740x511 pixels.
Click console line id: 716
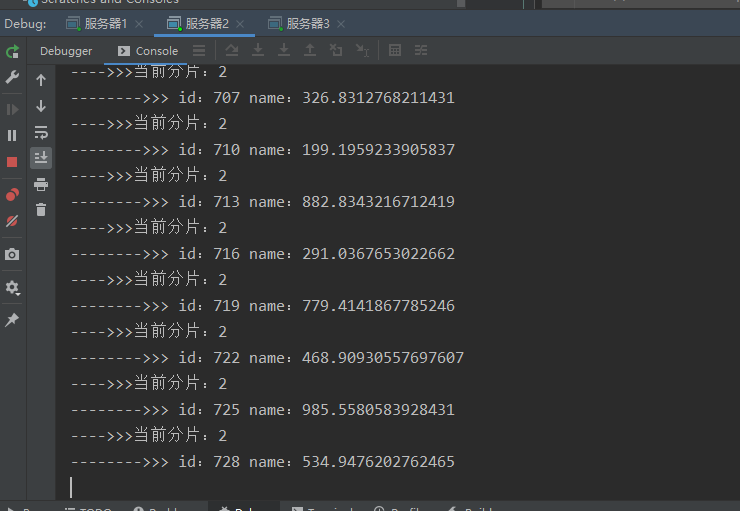(262, 254)
